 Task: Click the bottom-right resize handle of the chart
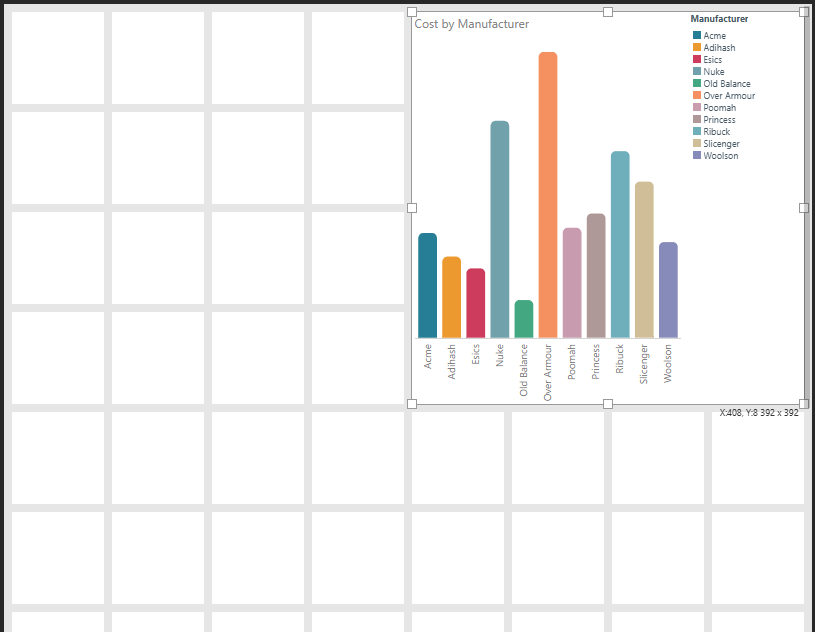click(x=804, y=404)
